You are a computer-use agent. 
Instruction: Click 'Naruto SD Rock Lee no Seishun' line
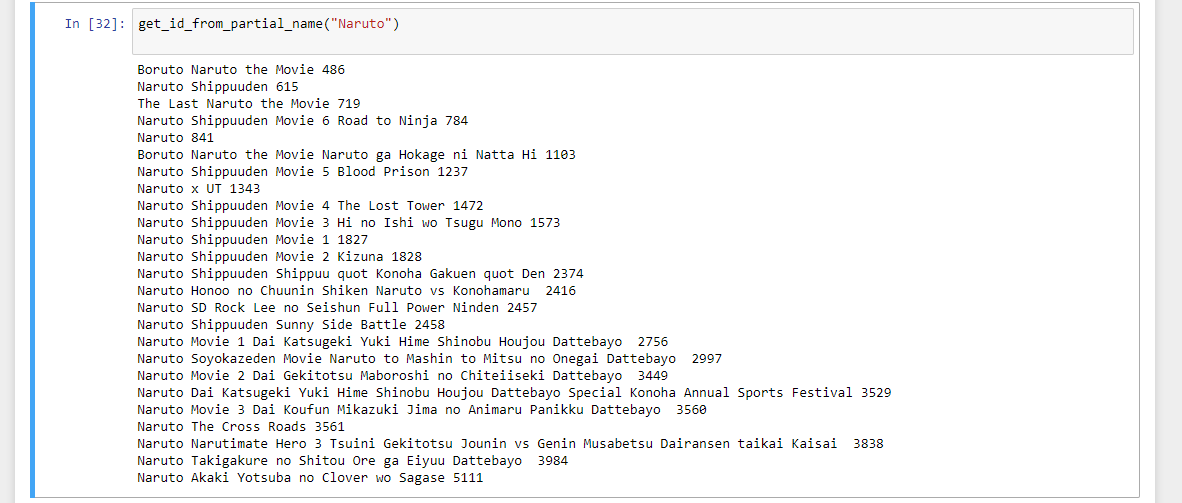point(338,308)
